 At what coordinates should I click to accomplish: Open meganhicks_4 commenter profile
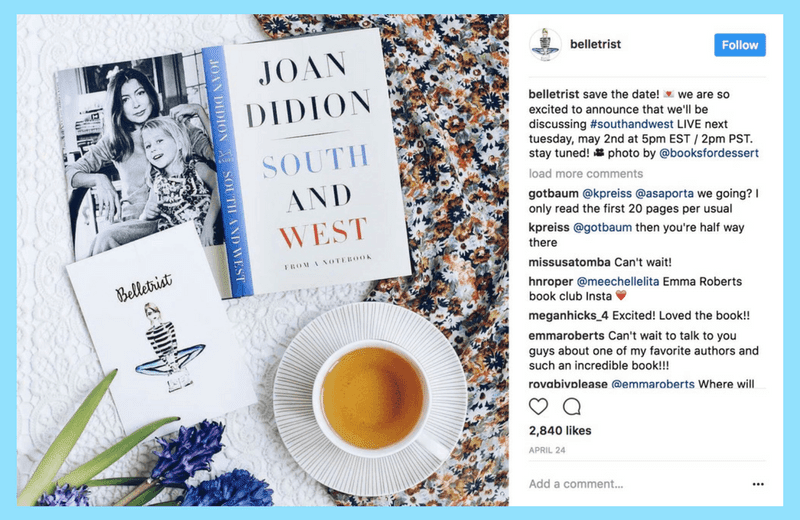click(568, 316)
